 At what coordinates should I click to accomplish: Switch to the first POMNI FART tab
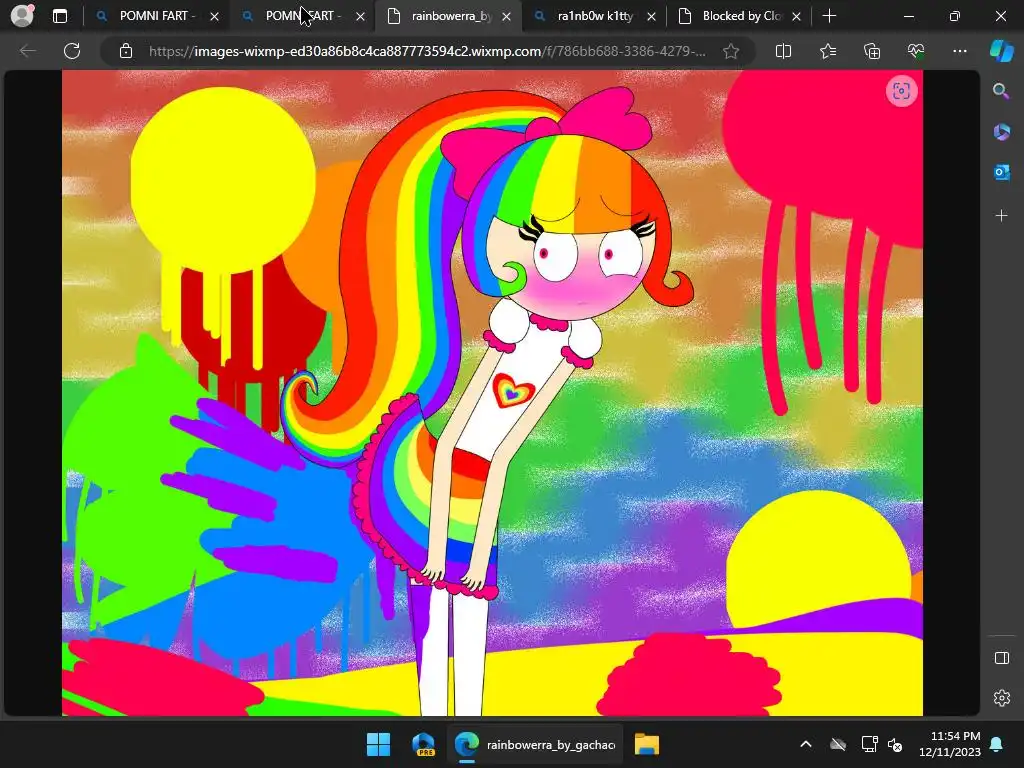157,16
